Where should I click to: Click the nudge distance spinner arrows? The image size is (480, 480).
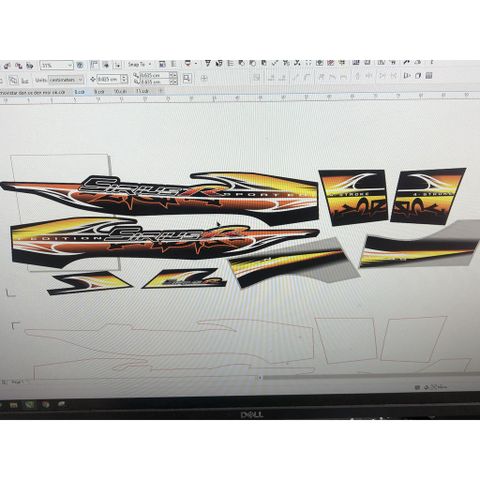[124, 79]
